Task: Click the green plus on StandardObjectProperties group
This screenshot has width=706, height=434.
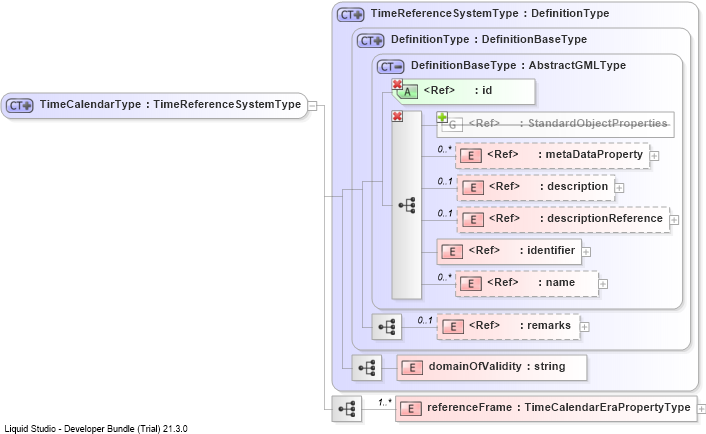Action: pyautogui.click(x=442, y=117)
